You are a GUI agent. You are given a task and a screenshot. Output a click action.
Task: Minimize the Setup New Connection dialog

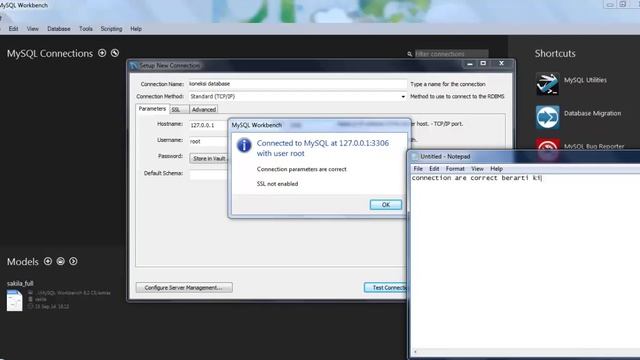470,64
